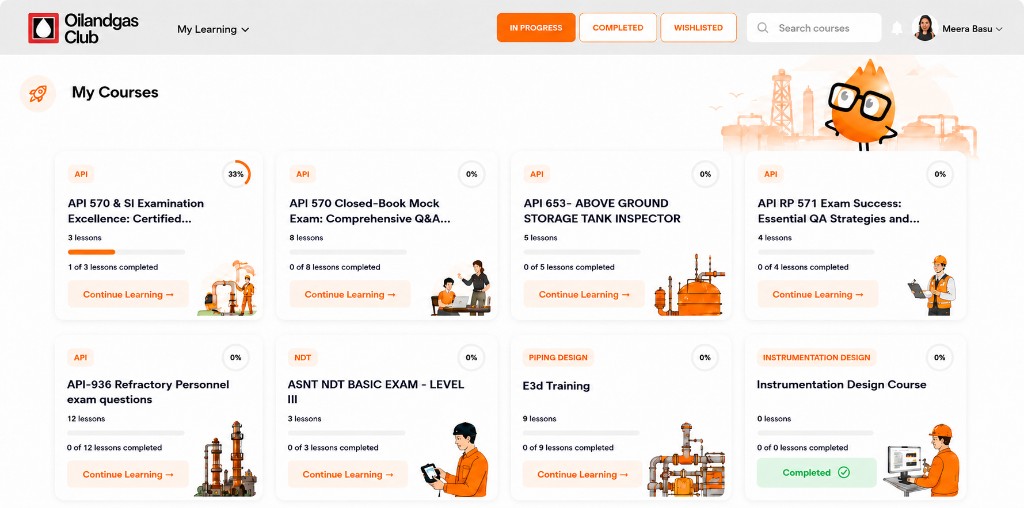Click 0% ring on E3d Training card
The width and height of the screenshot is (1024, 508).
pyautogui.click(x=705, y=358)
